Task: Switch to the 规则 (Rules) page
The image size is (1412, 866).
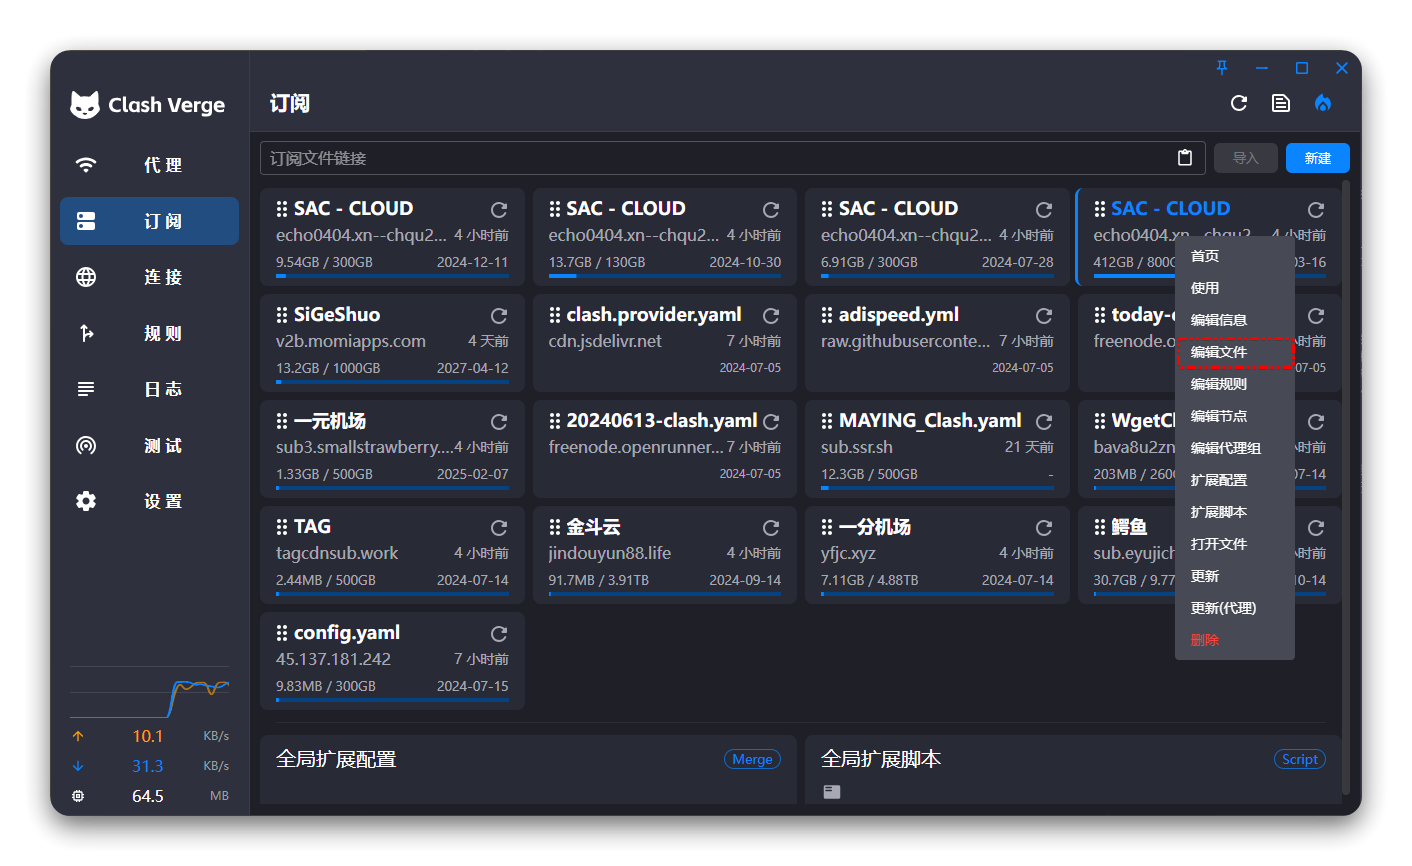Action: coord(150,333)
